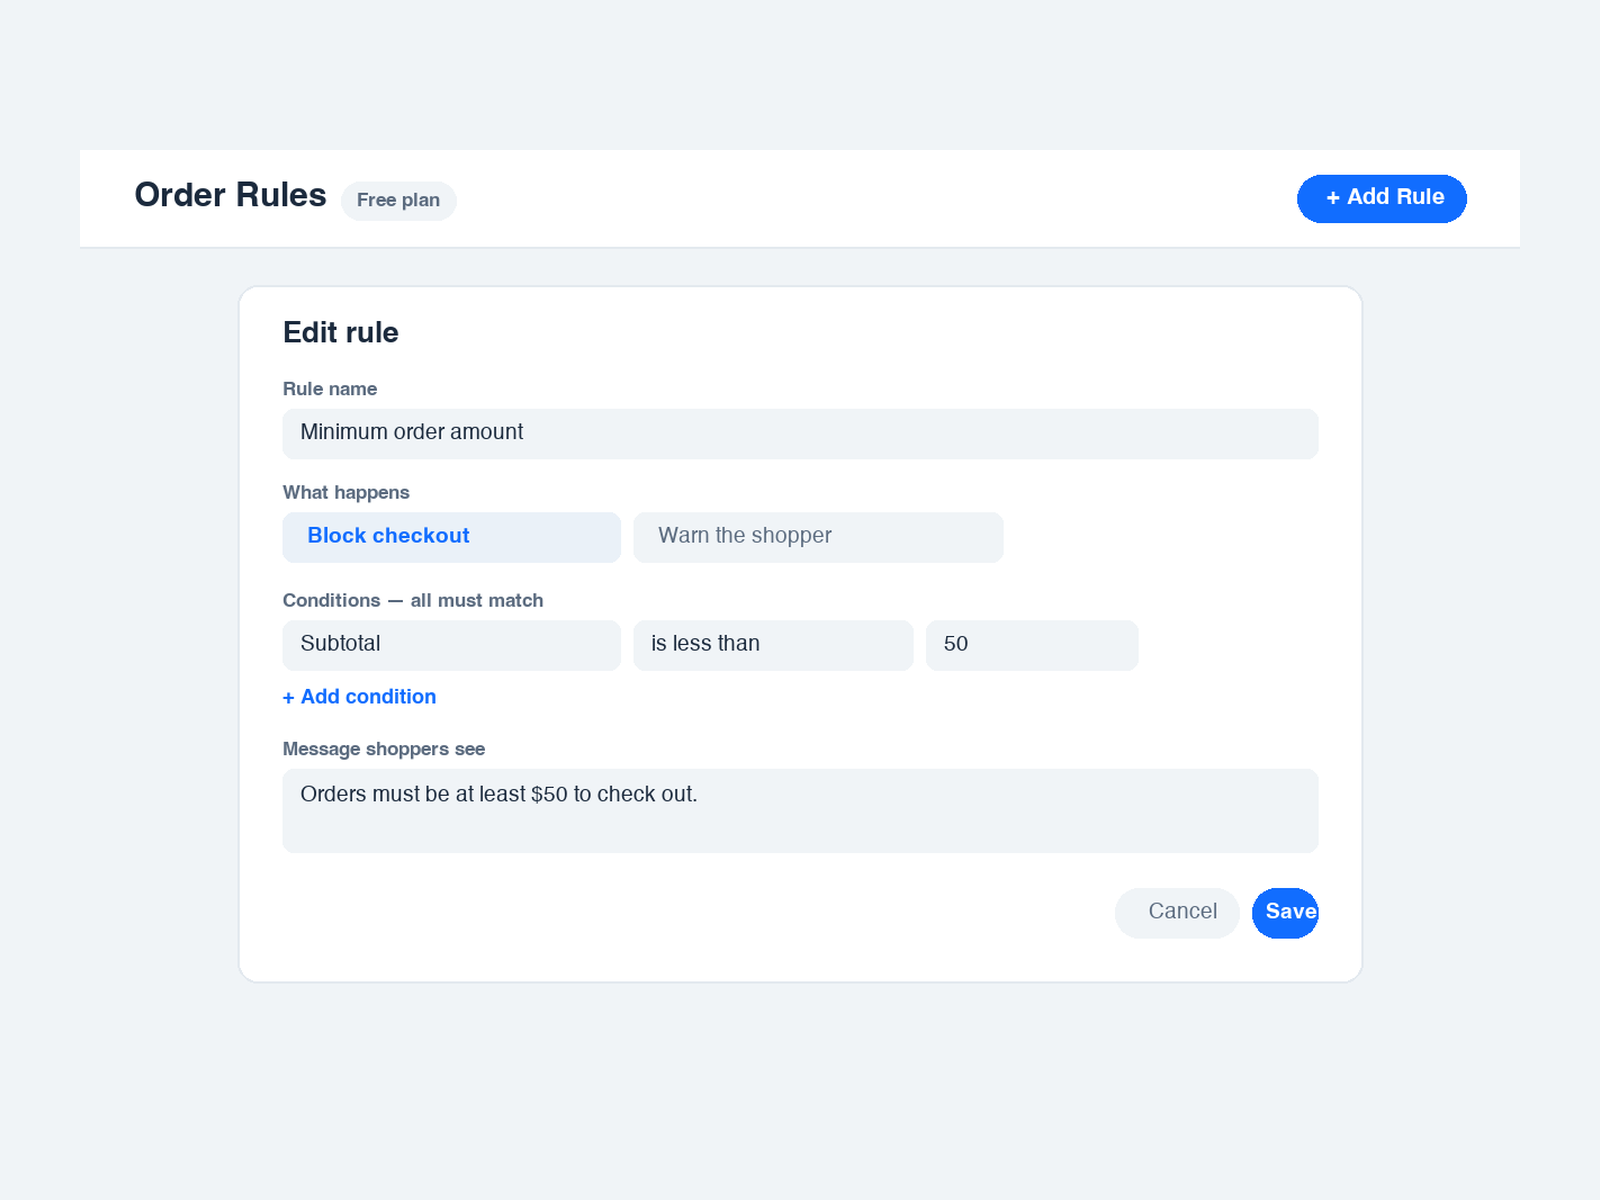Click the 'Message shoppers see' label

click(384, 749)
